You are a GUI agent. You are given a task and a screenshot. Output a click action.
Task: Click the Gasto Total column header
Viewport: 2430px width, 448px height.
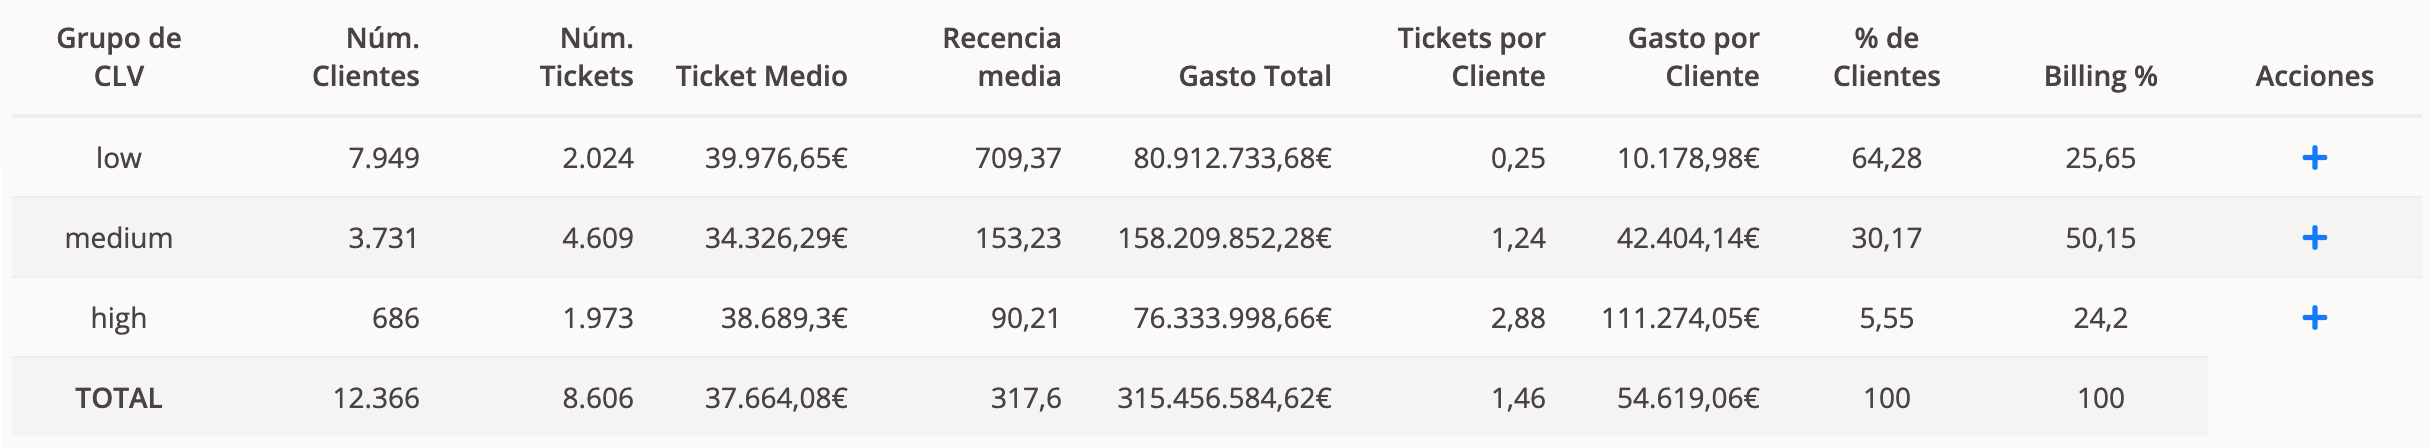click(x=1255, y=76)
